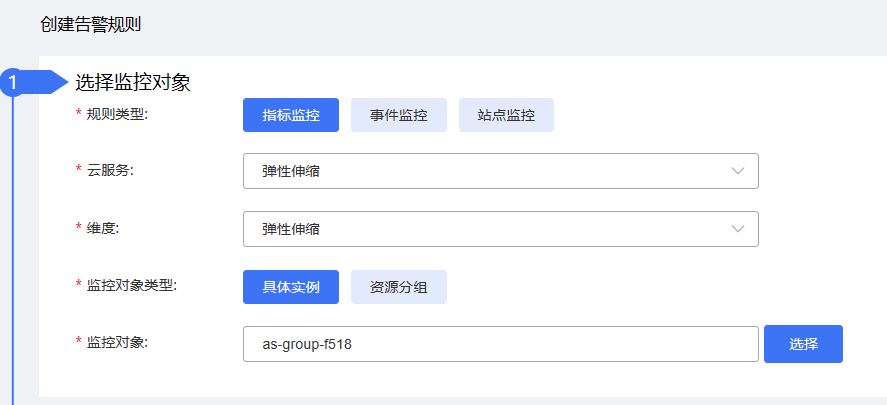This screenshot has width=887, height=405.
Task: Click the 维度 field label
Action: coord(103,228)
